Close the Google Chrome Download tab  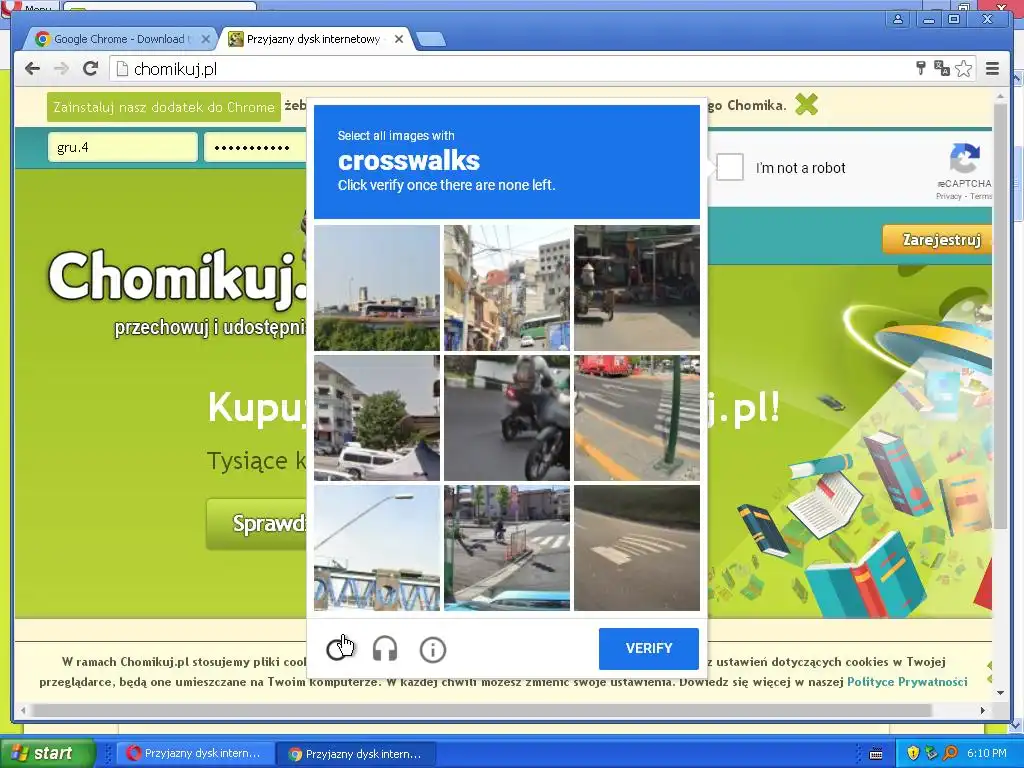206,39
